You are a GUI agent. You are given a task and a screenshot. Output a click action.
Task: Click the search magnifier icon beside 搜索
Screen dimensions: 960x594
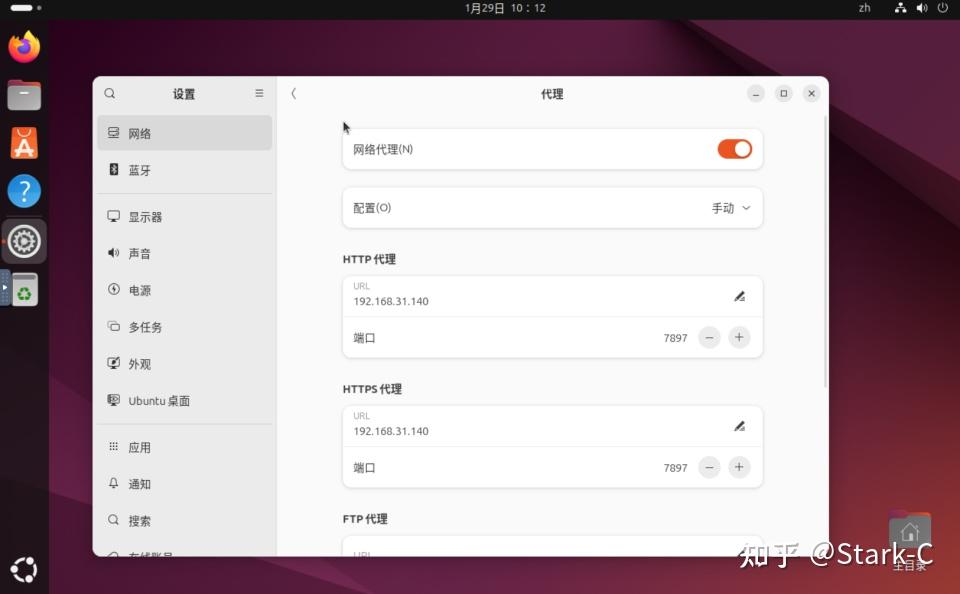(x=113, y=520)
